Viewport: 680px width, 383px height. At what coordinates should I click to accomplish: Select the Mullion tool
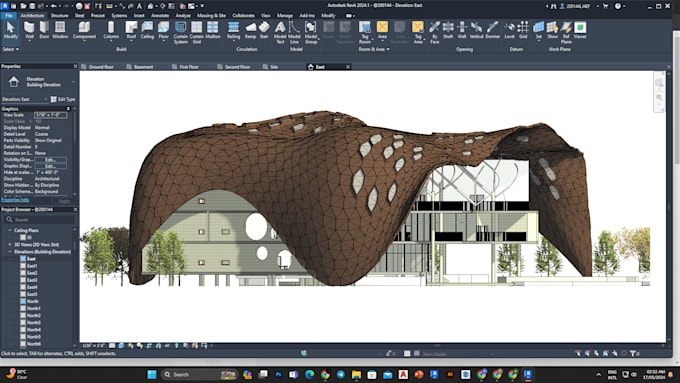click(212, 30)
